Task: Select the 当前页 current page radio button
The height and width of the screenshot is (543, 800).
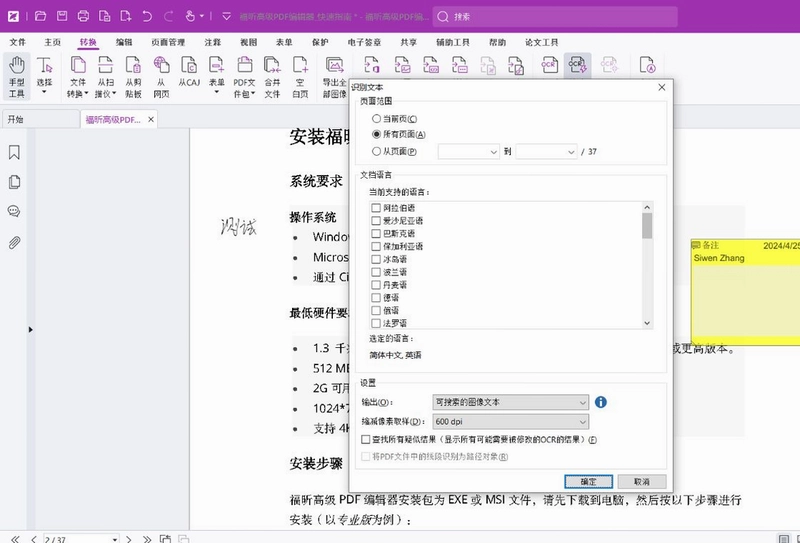Action: pyautogui.click(x=377, y=118)
